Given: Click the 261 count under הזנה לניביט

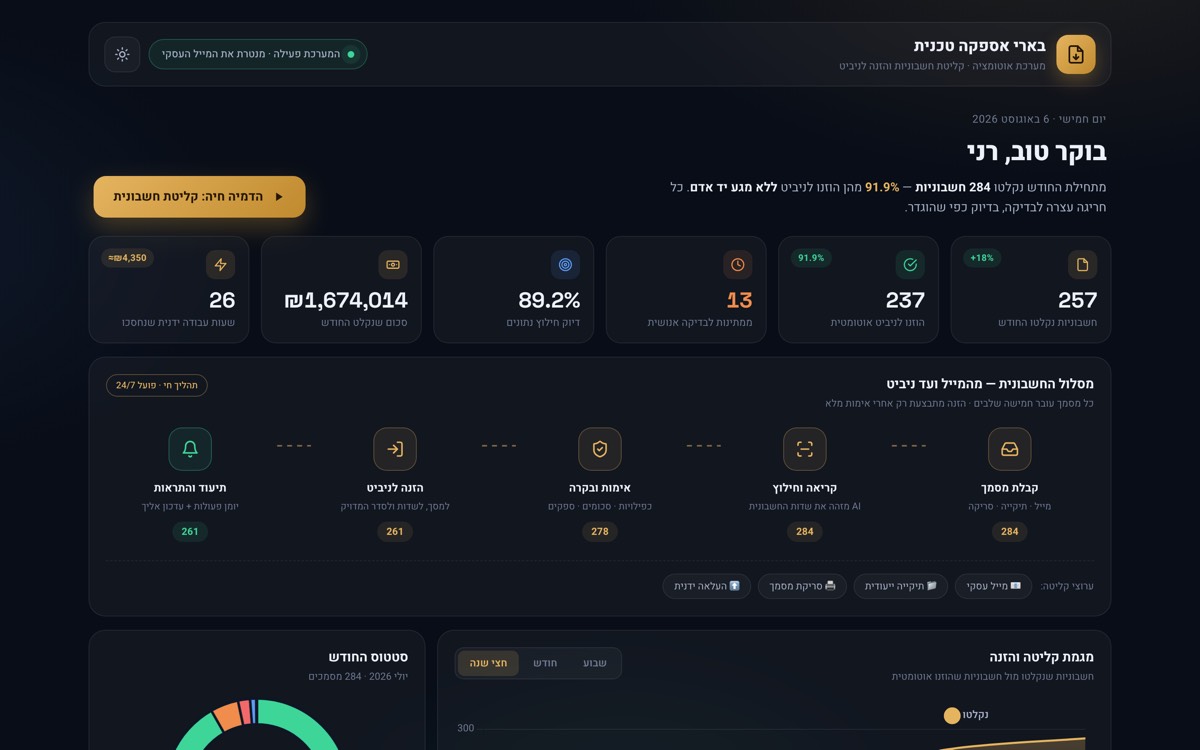Looking at the screenshot, I should pyautogui.click(x=395, y=532).
